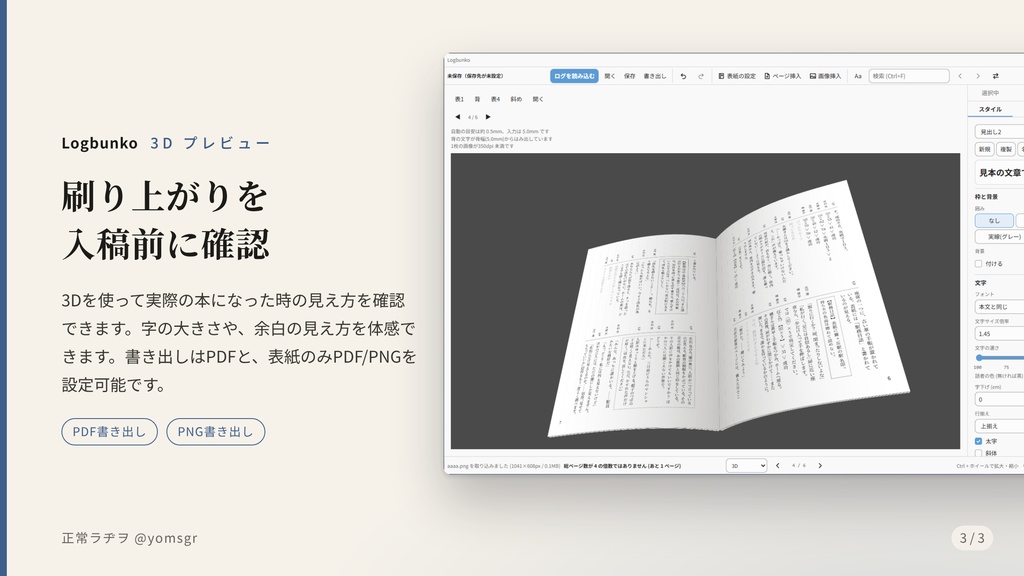Click the PDF書き出し pill on the slide
Viewport: 1024px width, 576px height.
click(x=110, y=432)
